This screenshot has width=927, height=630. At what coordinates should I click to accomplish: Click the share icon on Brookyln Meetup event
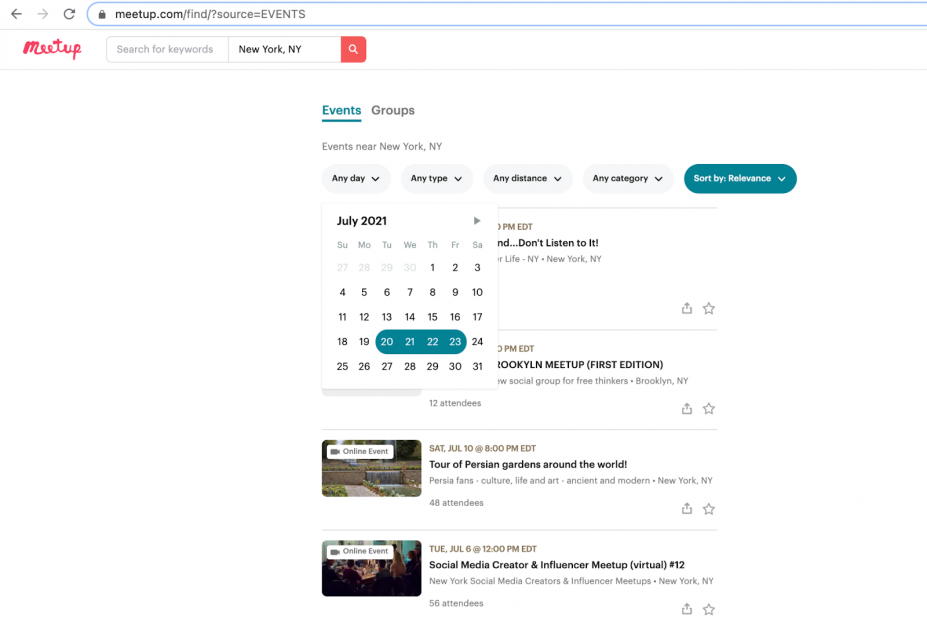[x=686, y=408]
